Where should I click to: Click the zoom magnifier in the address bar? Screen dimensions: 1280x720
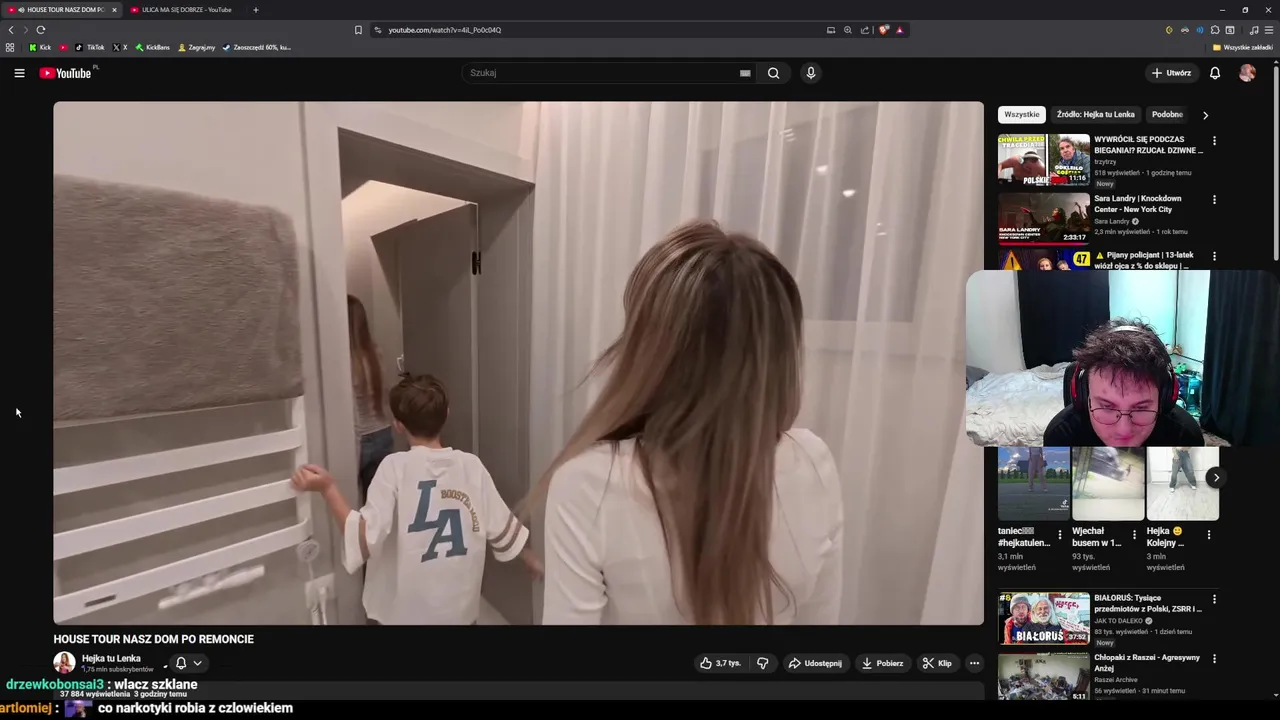pos(848,30)
